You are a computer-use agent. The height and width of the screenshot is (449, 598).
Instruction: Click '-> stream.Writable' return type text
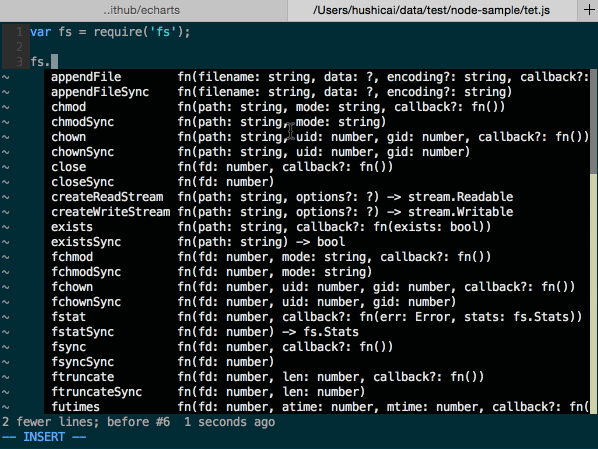point(450,212)
